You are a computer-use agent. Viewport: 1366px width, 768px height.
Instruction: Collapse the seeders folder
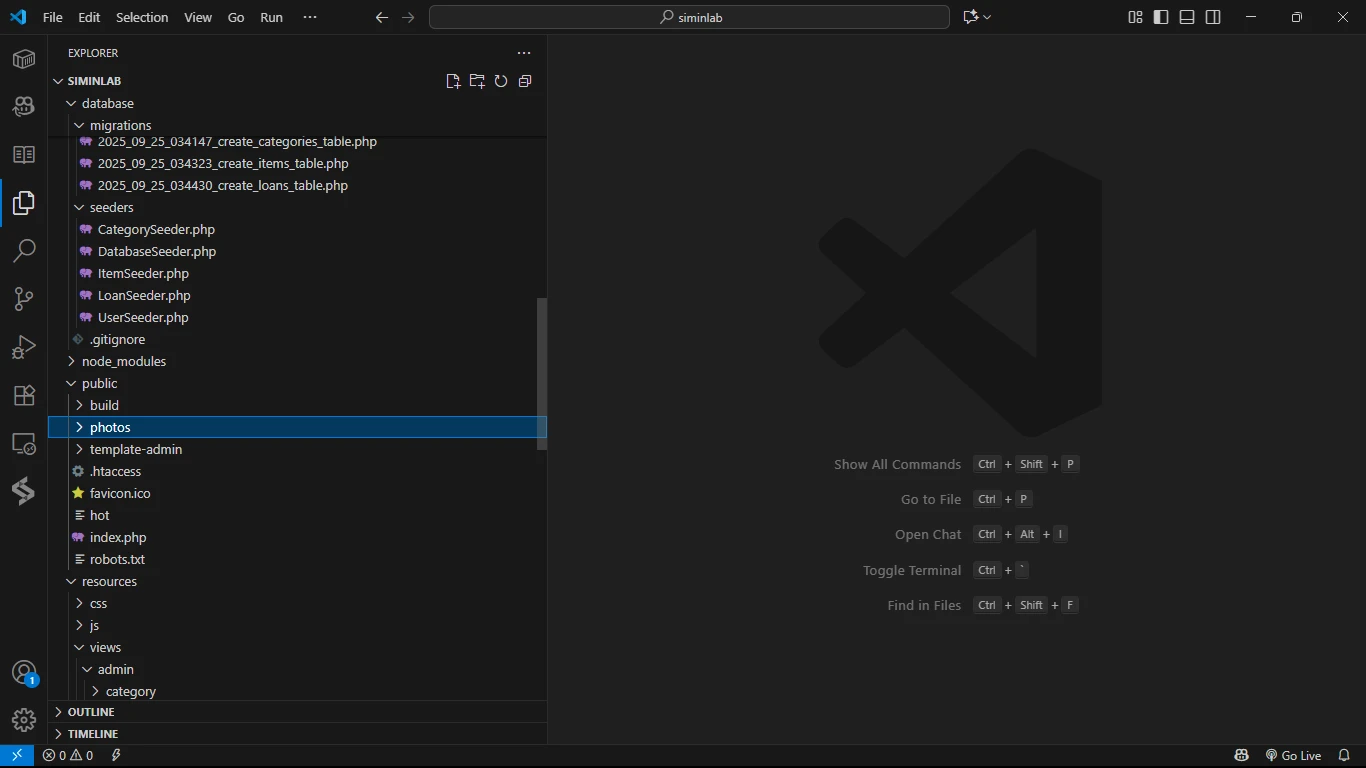[111, 207]
